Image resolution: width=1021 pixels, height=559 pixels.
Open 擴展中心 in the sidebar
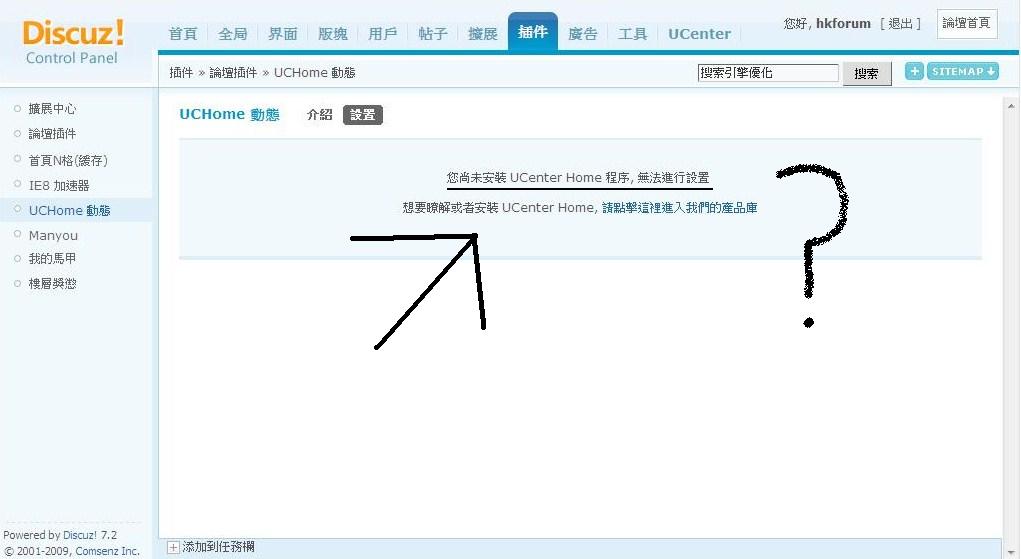click(x=52, y=109)
